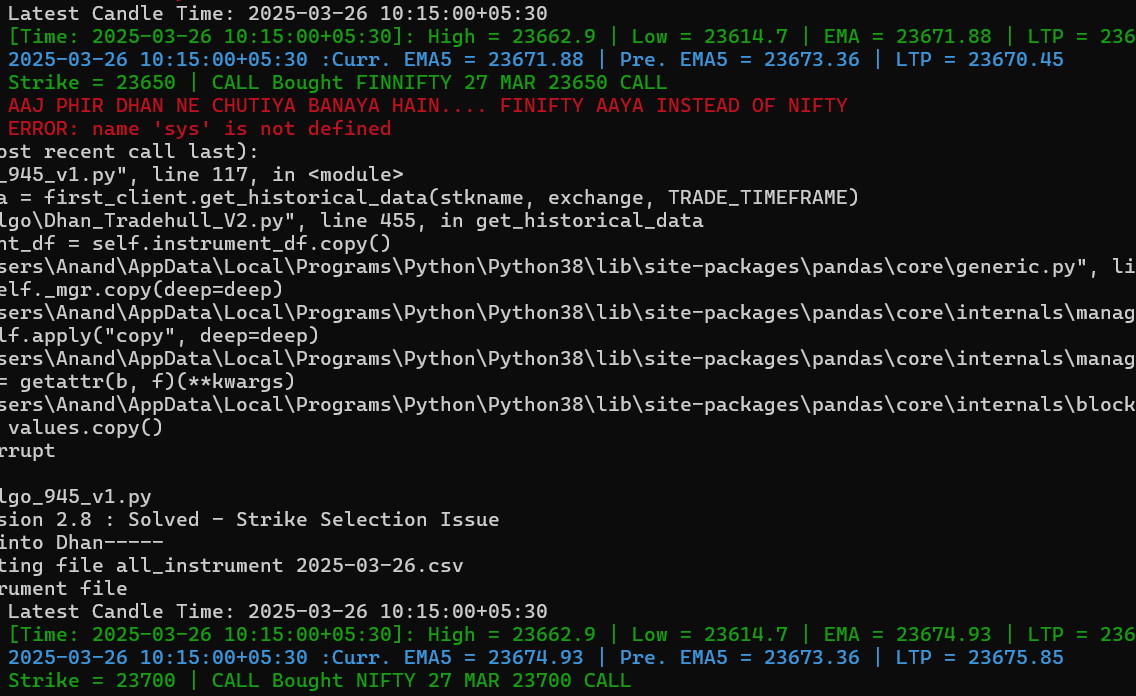Click the '_945_v1.py", line 117, in <module>' line

click(201, 175)
